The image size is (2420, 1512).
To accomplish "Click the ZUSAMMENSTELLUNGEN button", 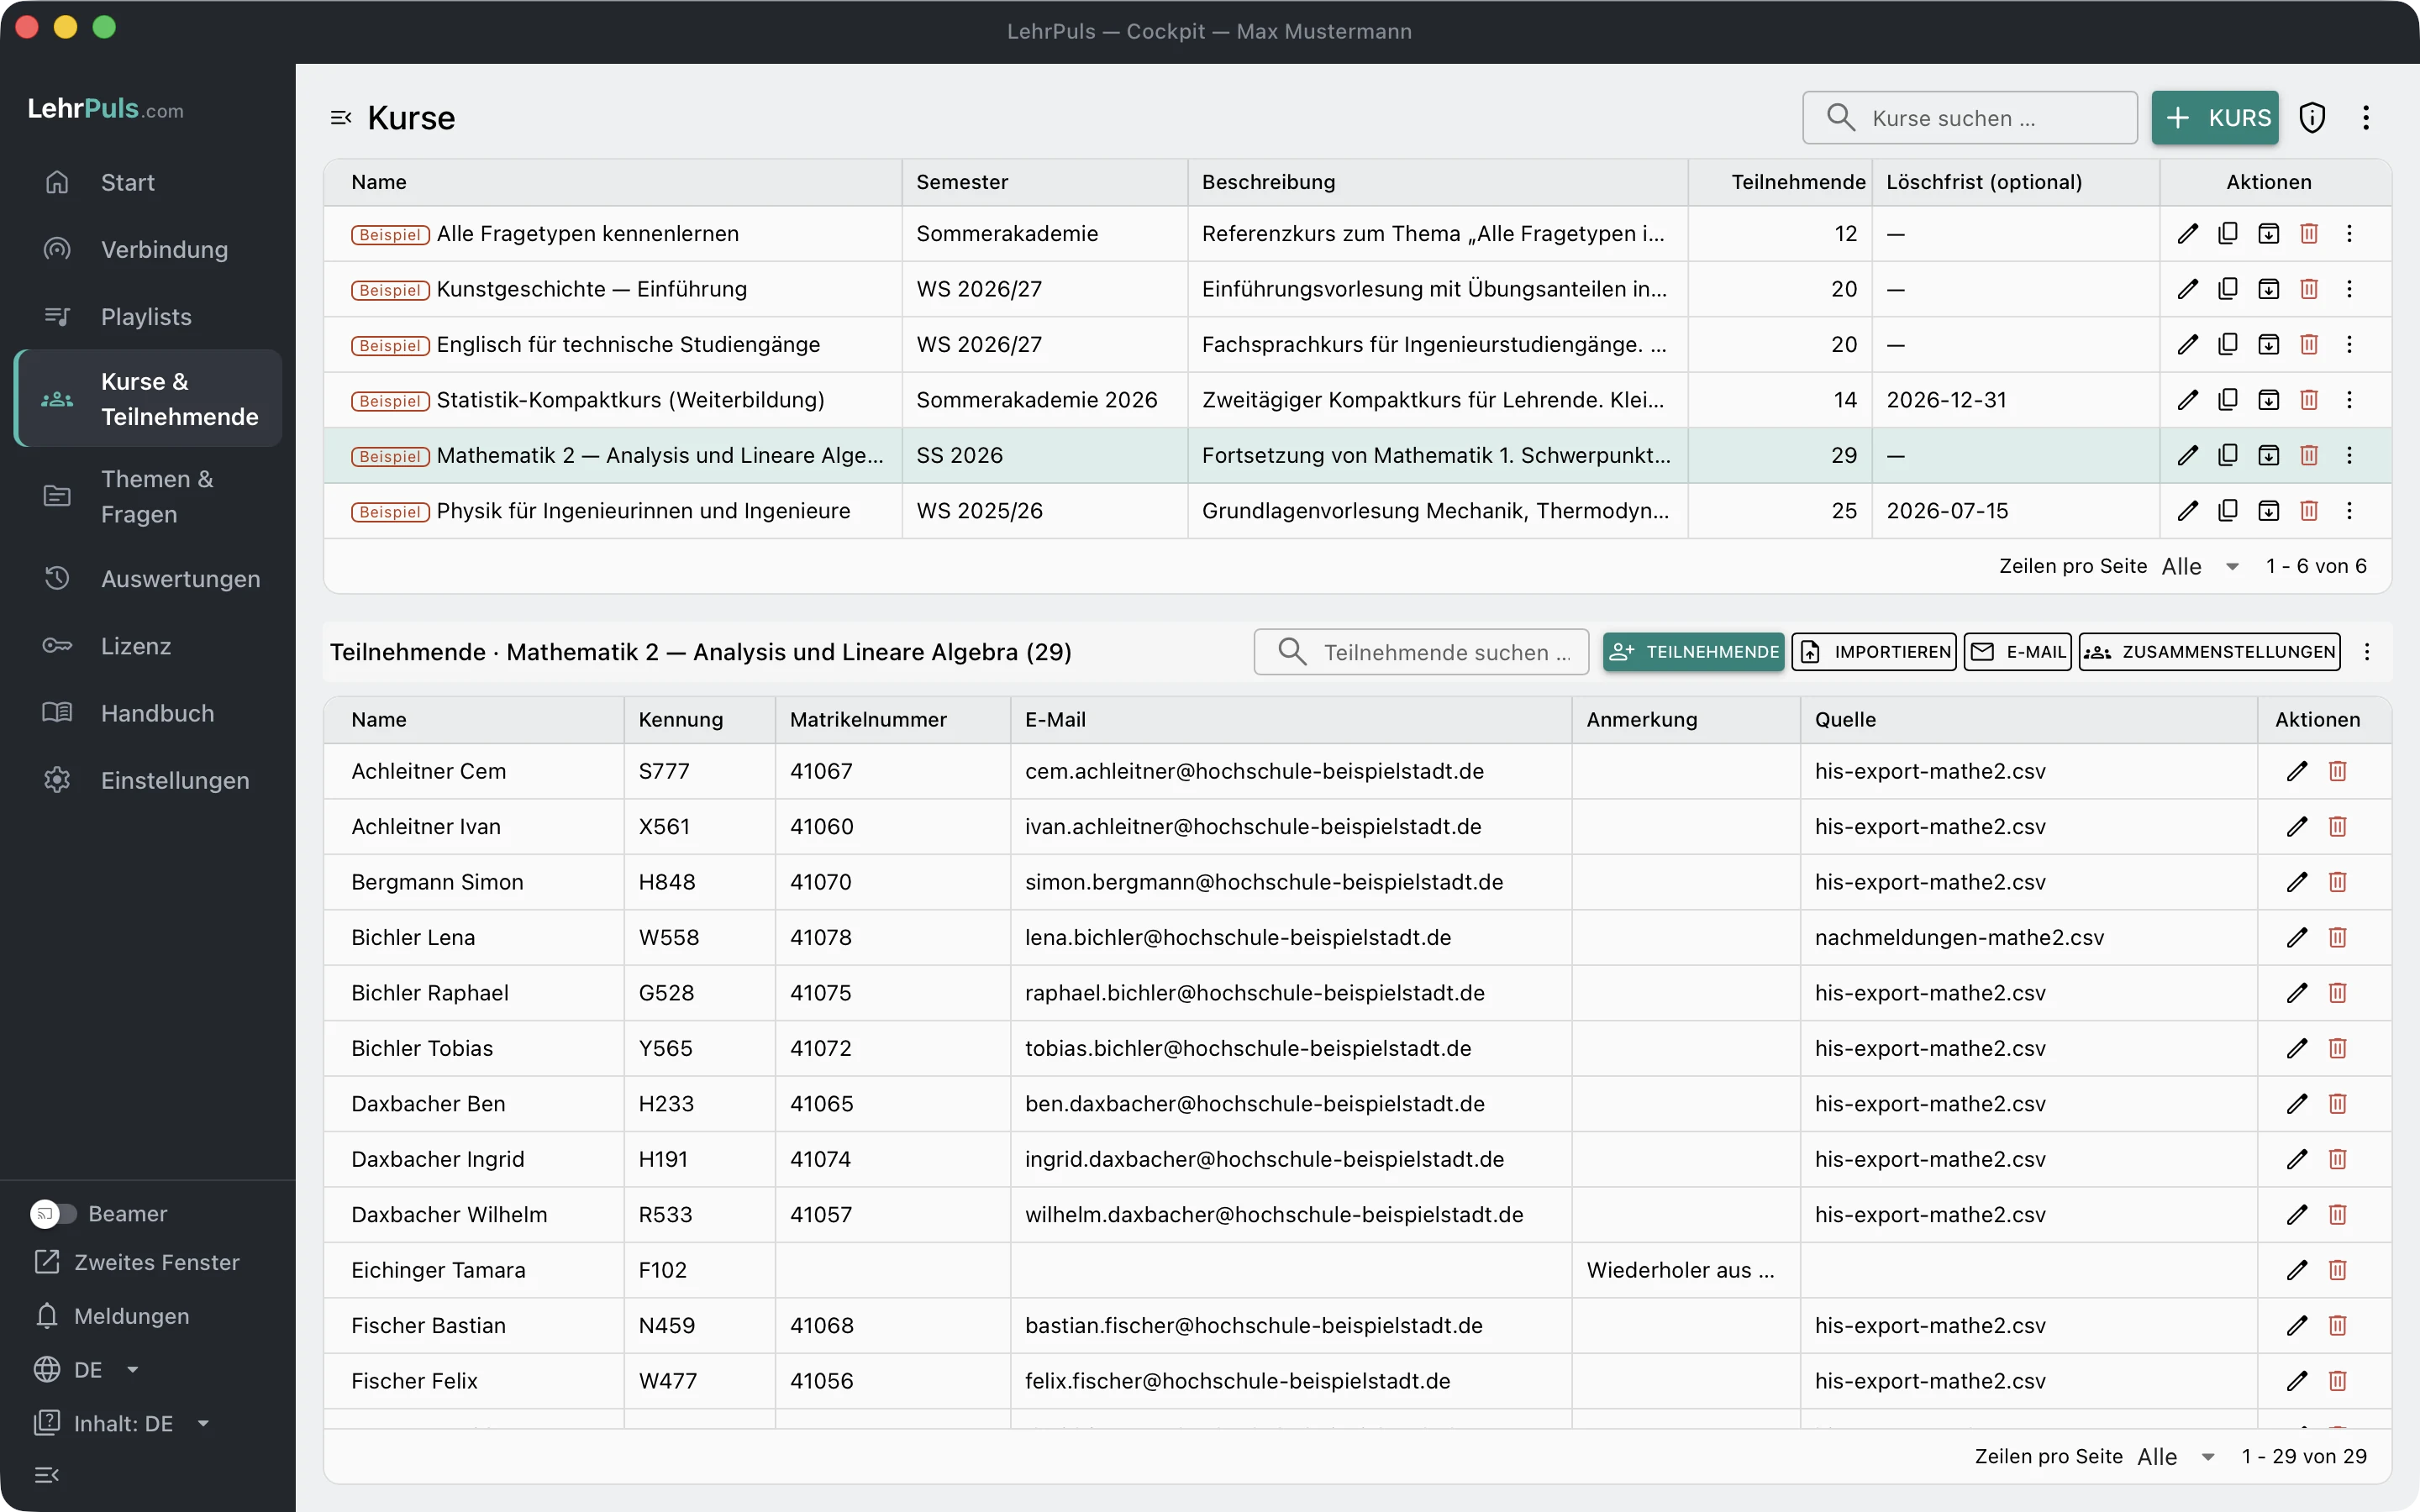I will tap(2210, 652).
